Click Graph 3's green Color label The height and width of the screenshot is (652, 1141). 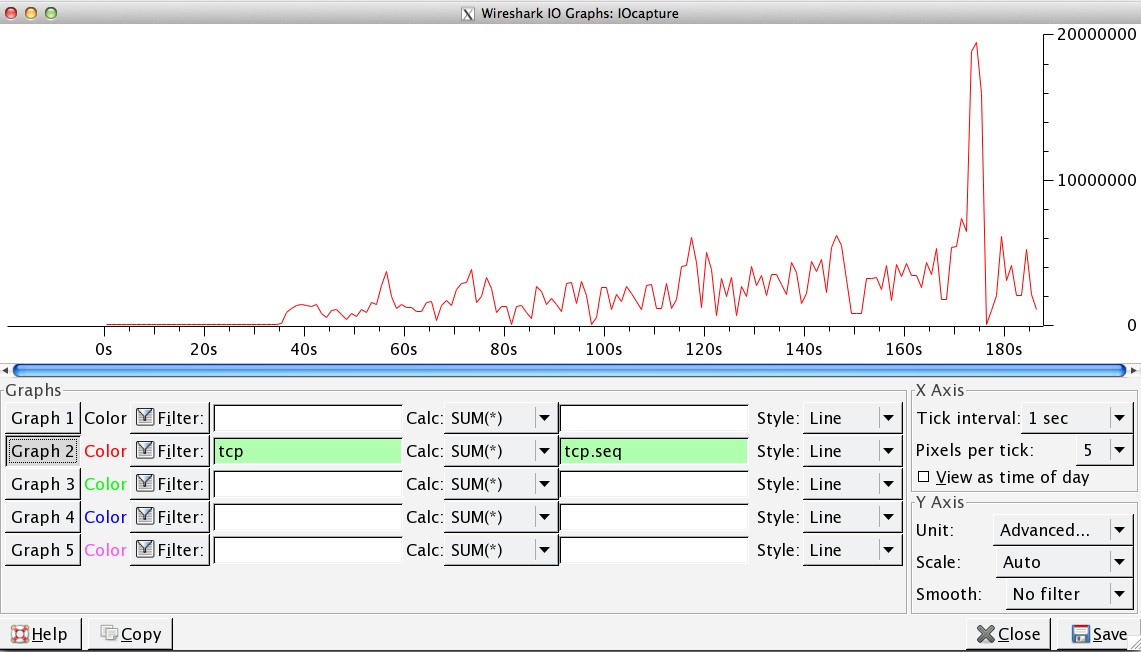[x=105, y=484]
